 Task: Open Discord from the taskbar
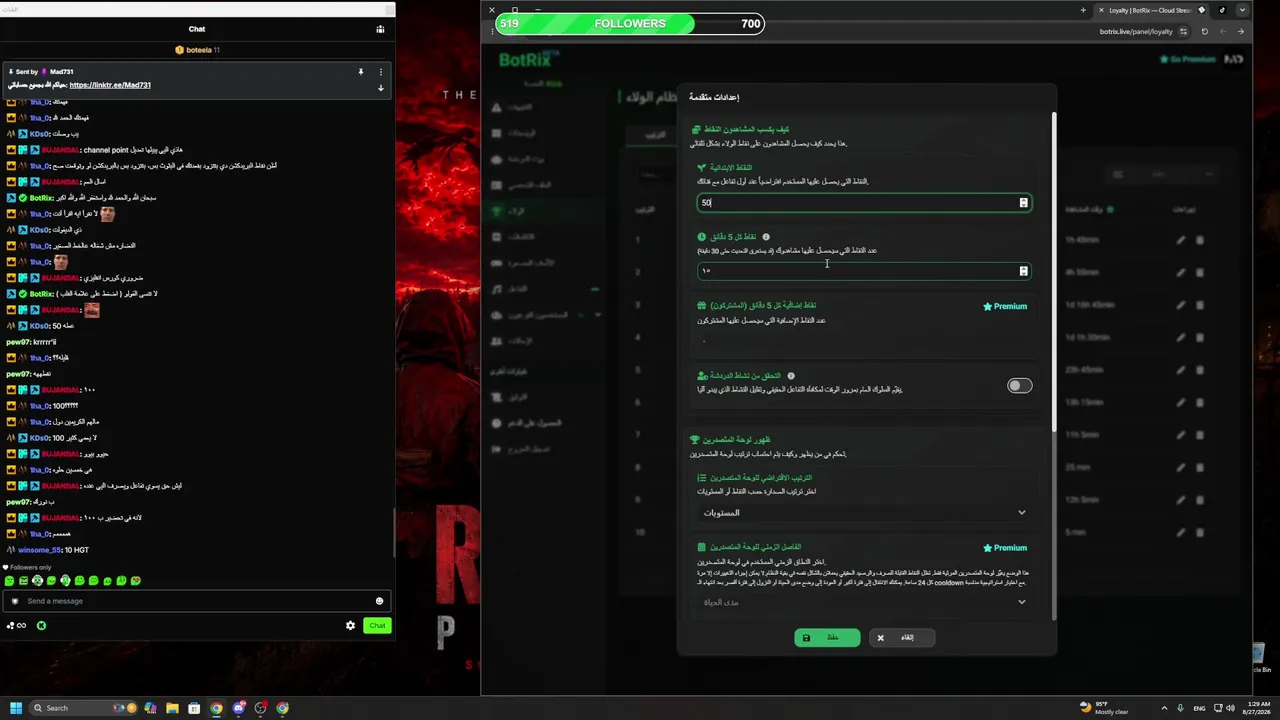(x=238, y=708)
